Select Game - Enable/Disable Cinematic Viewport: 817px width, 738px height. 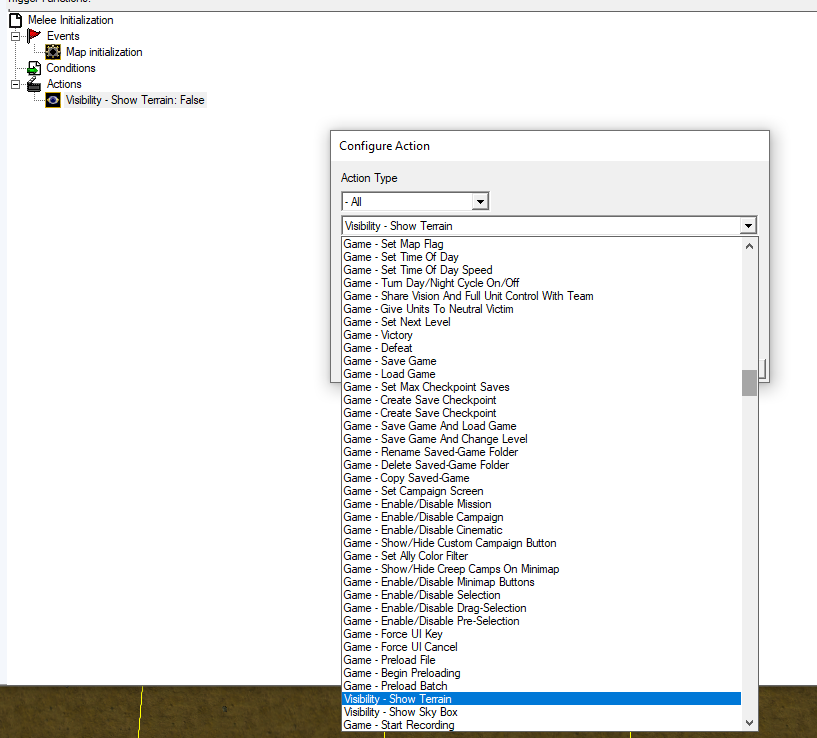coord(541,531)
